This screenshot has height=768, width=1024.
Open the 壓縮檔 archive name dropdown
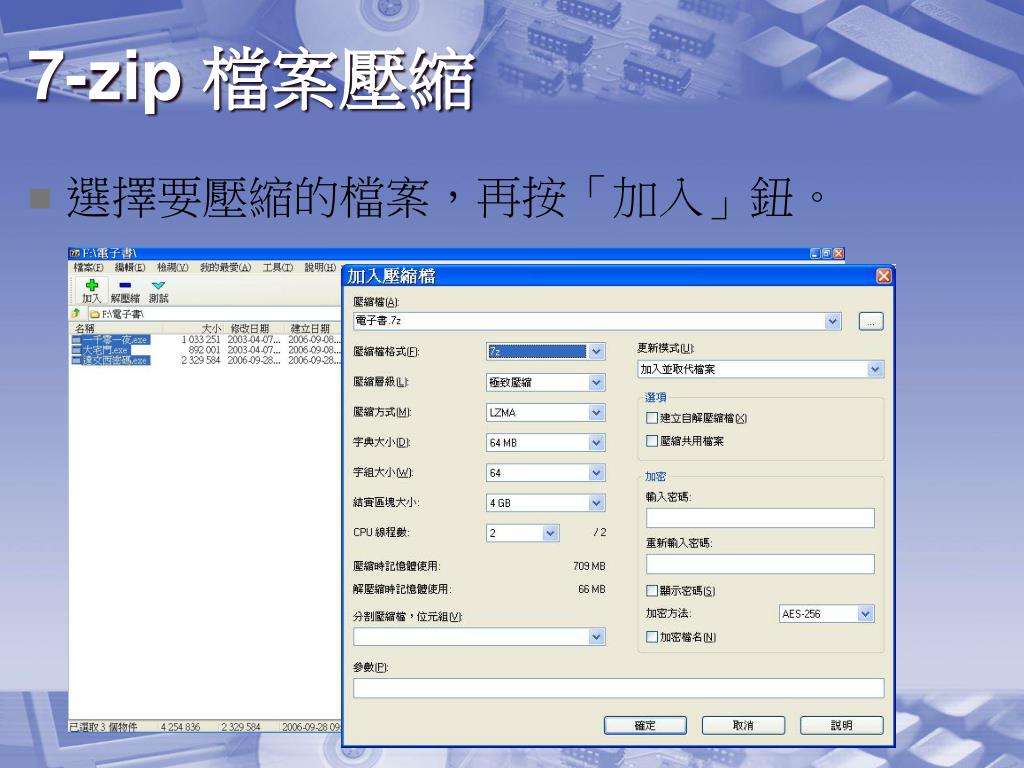pyautogui.click(x=832, y=321)
